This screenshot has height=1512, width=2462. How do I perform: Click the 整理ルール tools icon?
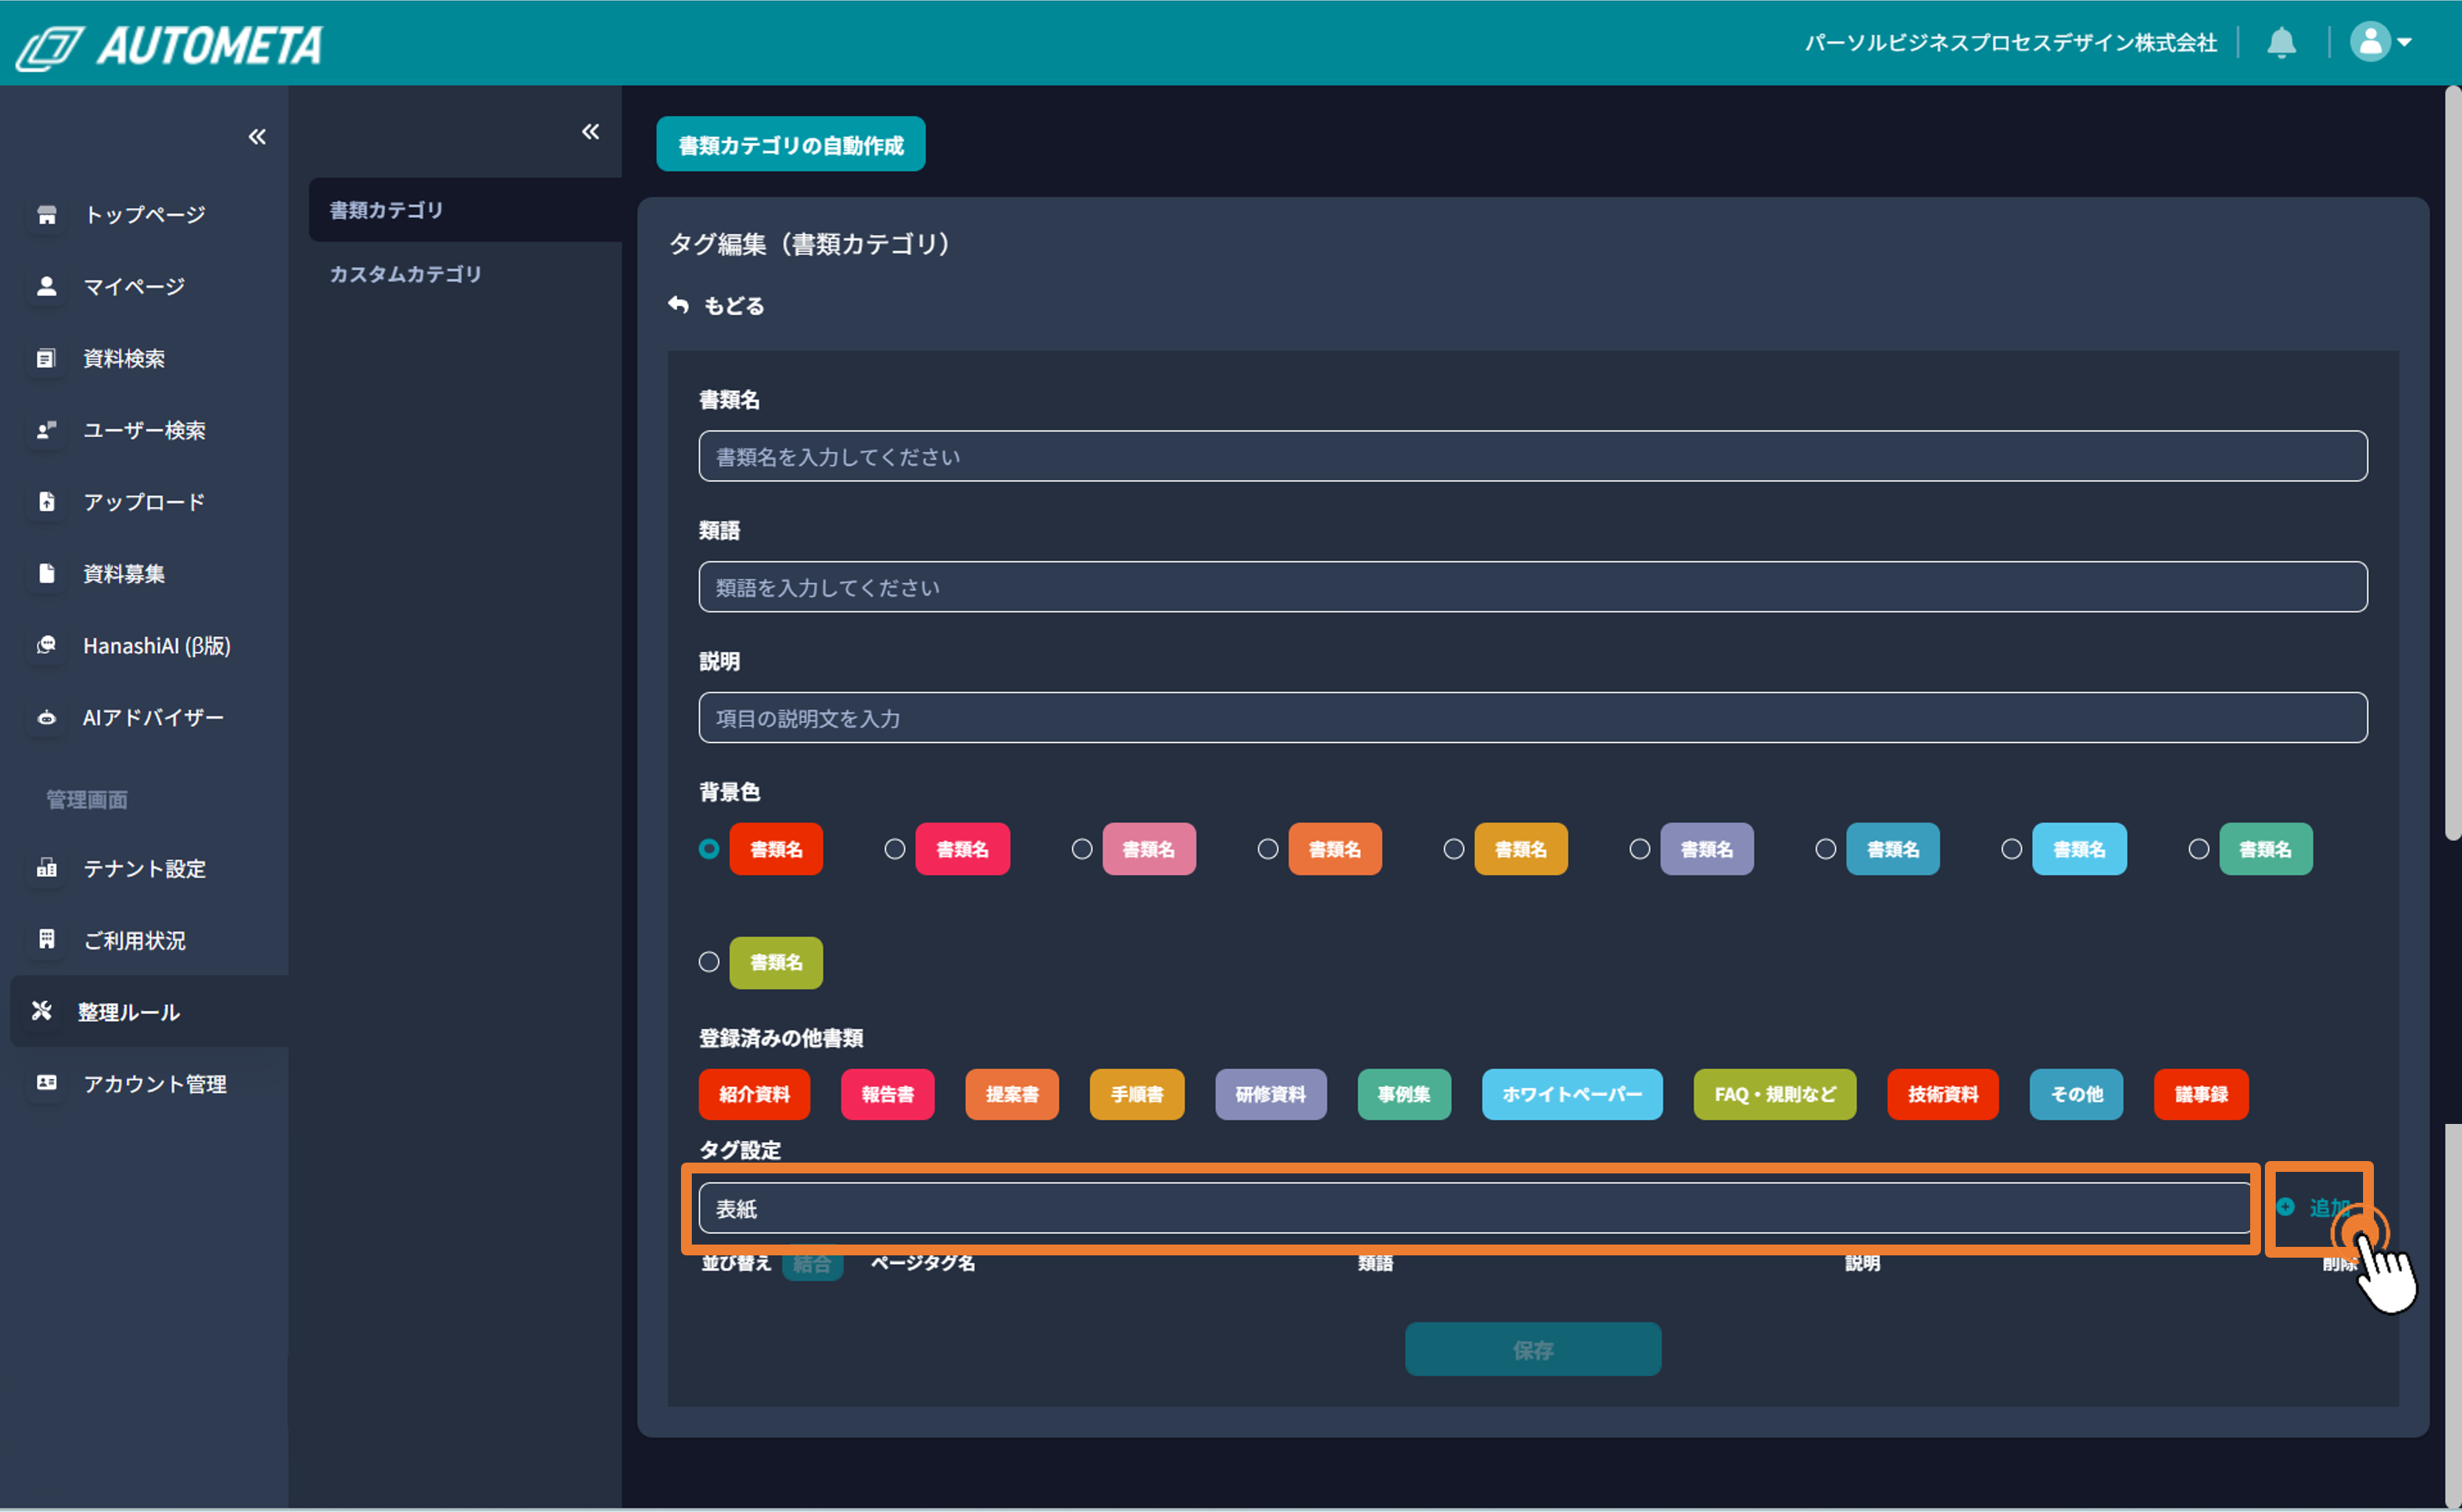point(41,1011)
